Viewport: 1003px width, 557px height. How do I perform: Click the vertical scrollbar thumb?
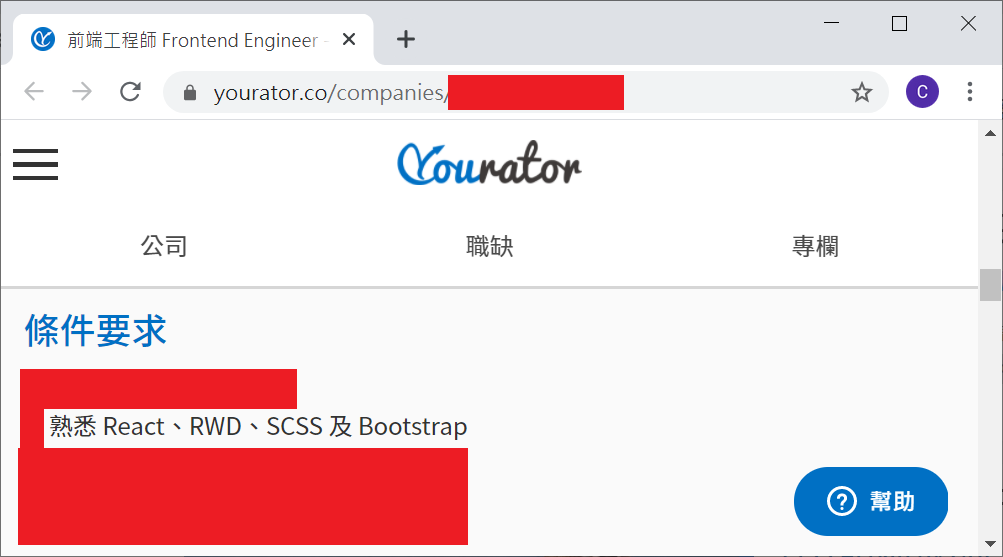(x=990, y=285)
